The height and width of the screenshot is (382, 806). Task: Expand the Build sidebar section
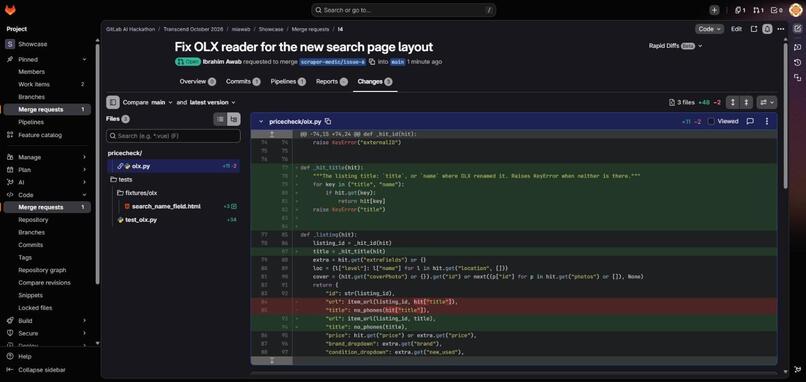click(x=84, y=320)
